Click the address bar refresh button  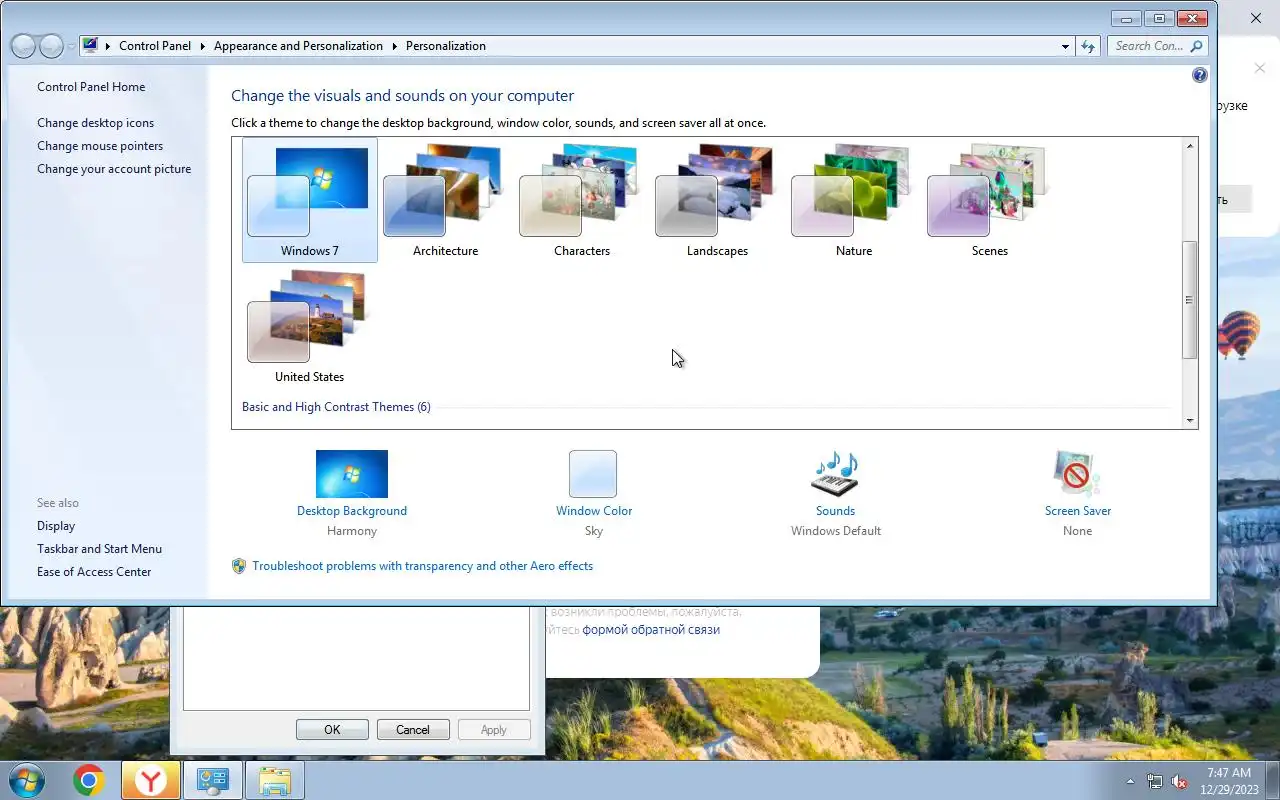coord(1088,46)
